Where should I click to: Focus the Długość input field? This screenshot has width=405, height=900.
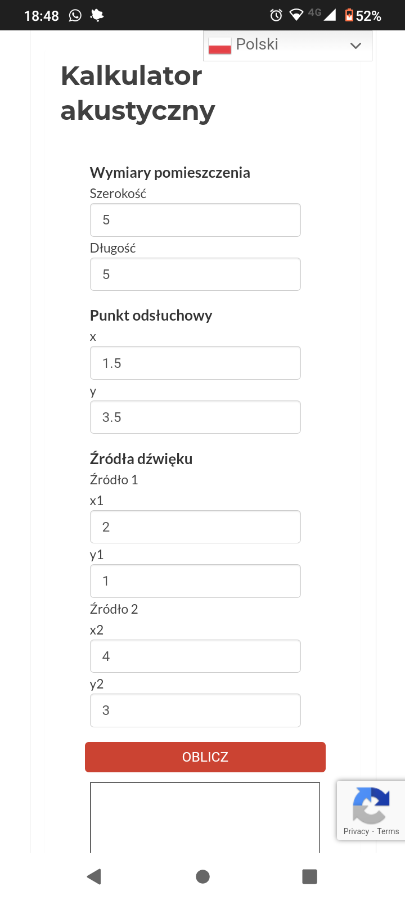click(x=195, y=274)
